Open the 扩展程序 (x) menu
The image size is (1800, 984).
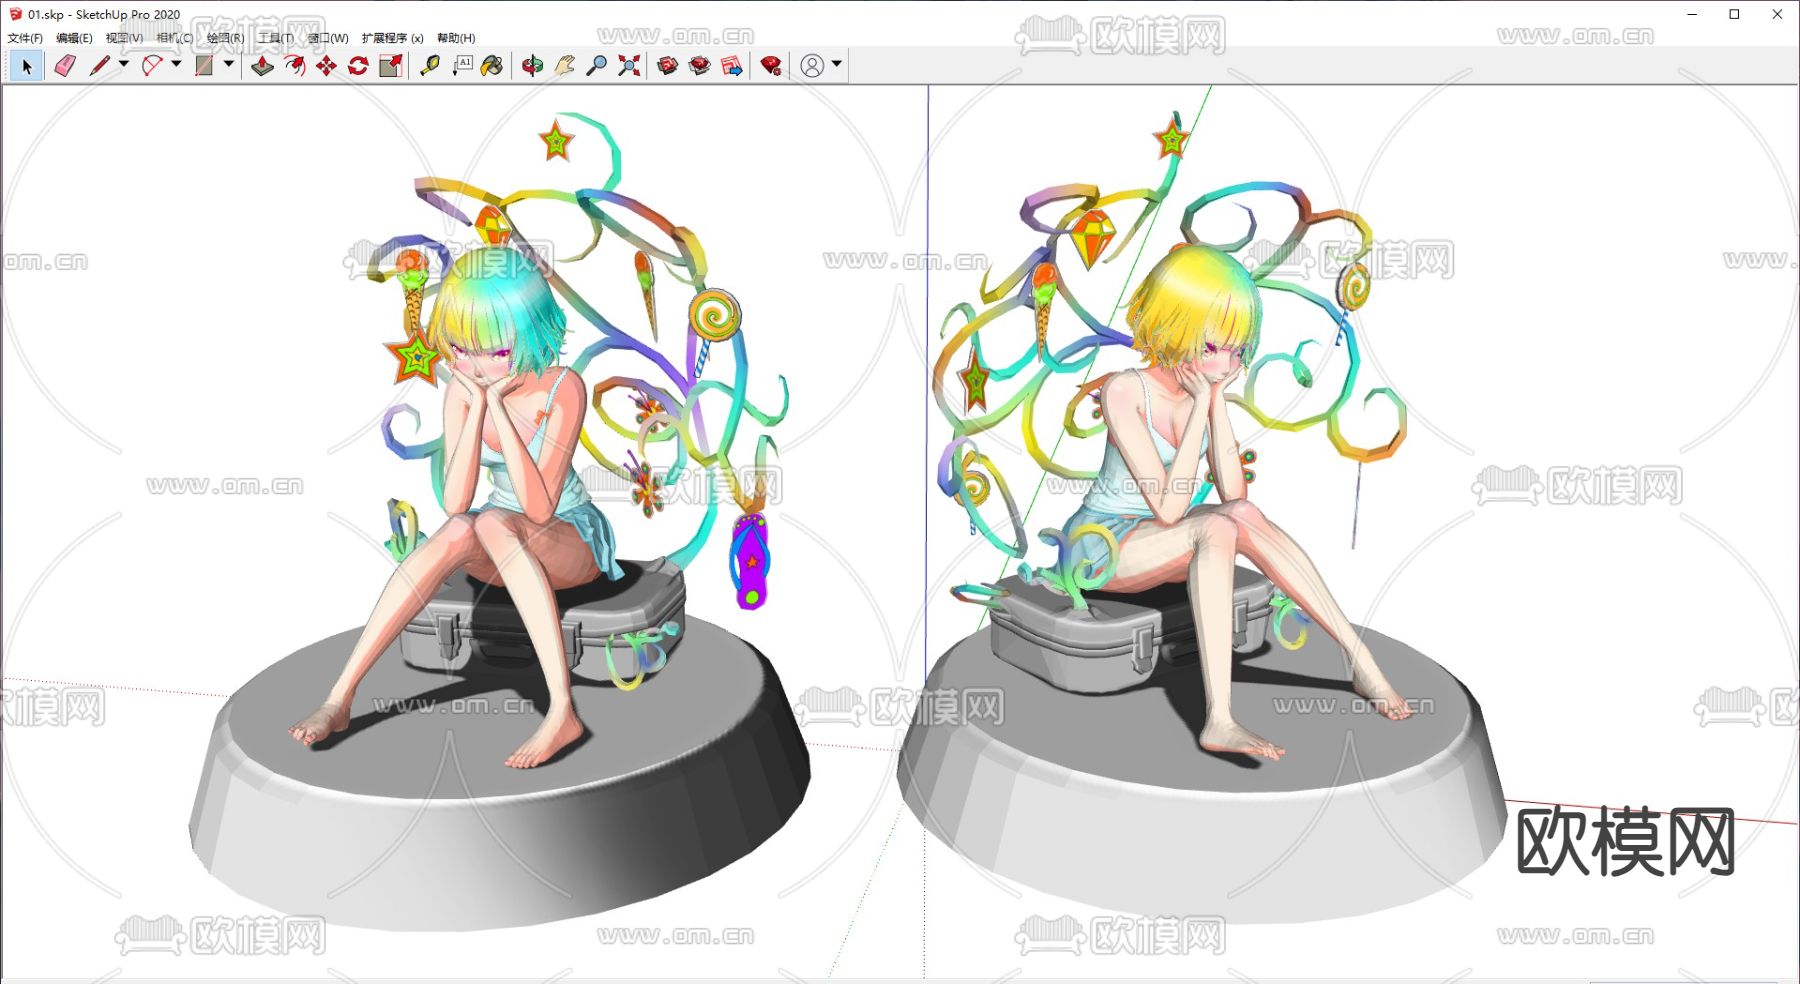click(393, 38)
